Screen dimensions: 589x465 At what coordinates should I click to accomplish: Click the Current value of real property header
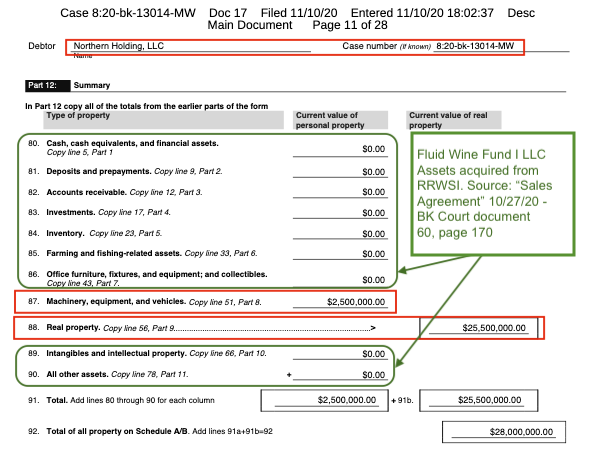(x=454, y=120)
